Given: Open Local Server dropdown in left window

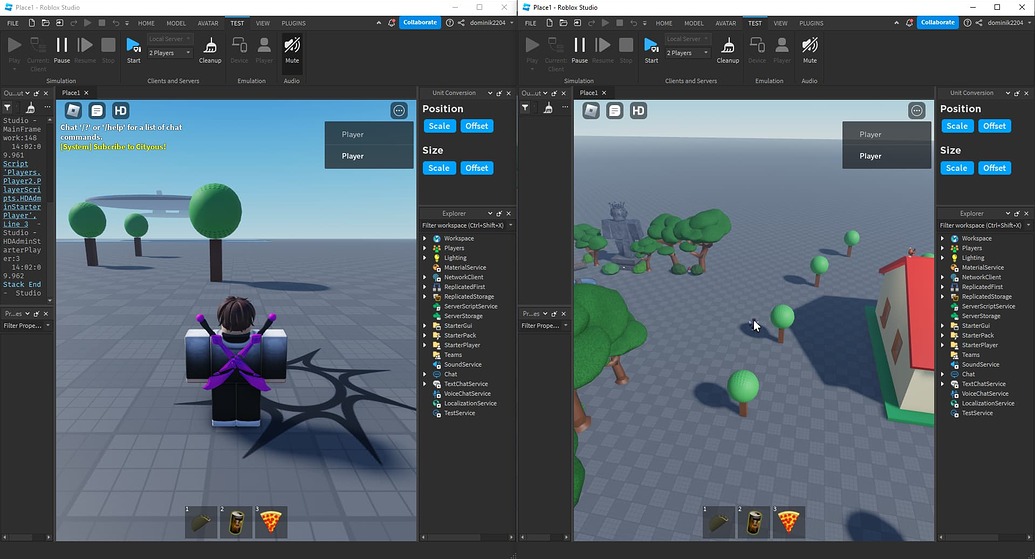Looking at the screenshot, I should [170, 39].
